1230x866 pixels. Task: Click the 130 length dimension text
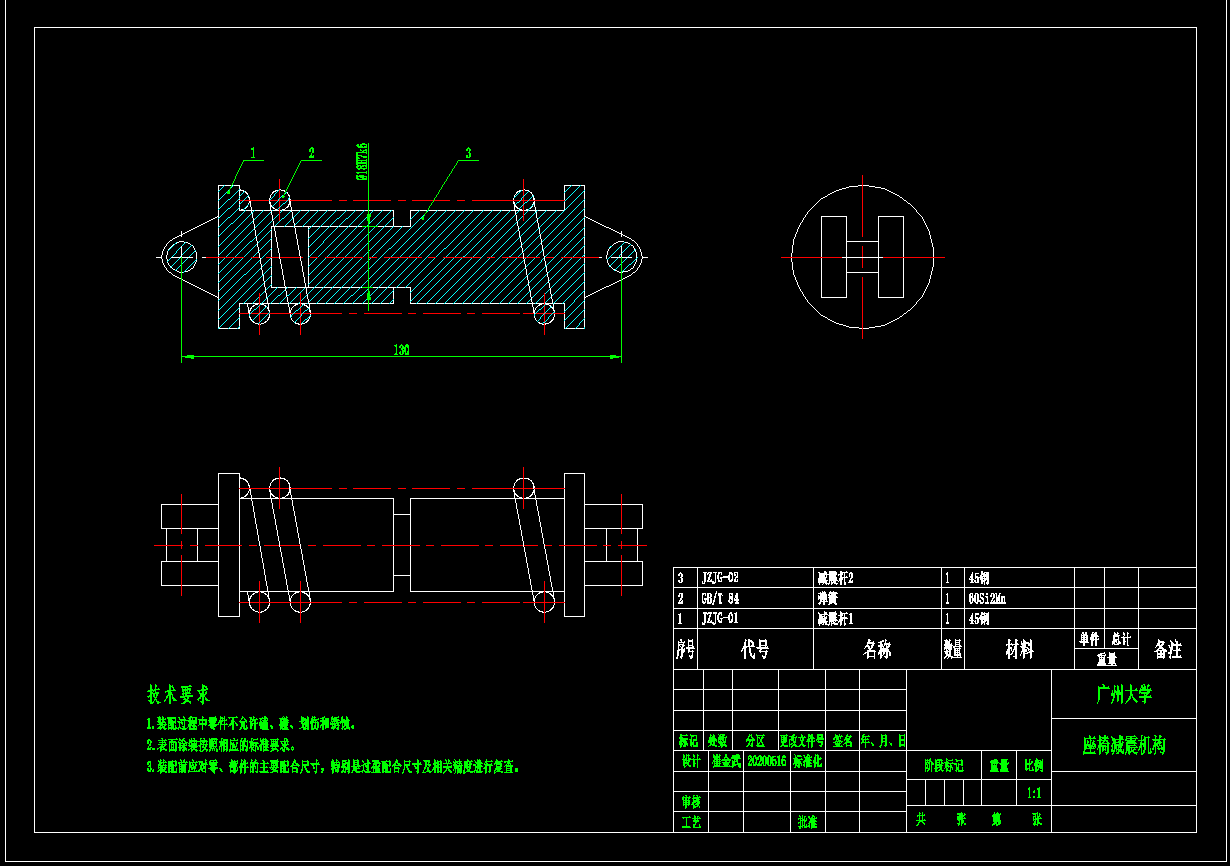[x=401, y=350]
